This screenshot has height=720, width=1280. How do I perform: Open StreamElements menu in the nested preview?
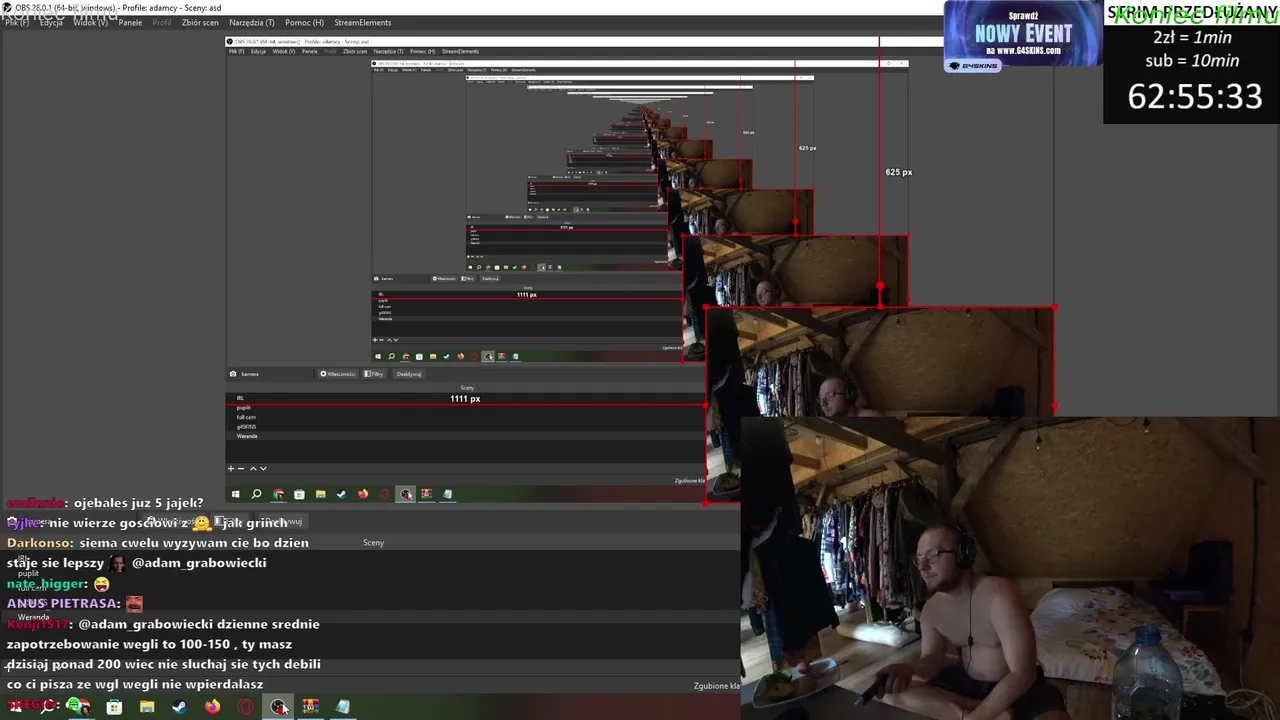pos(460,51)
